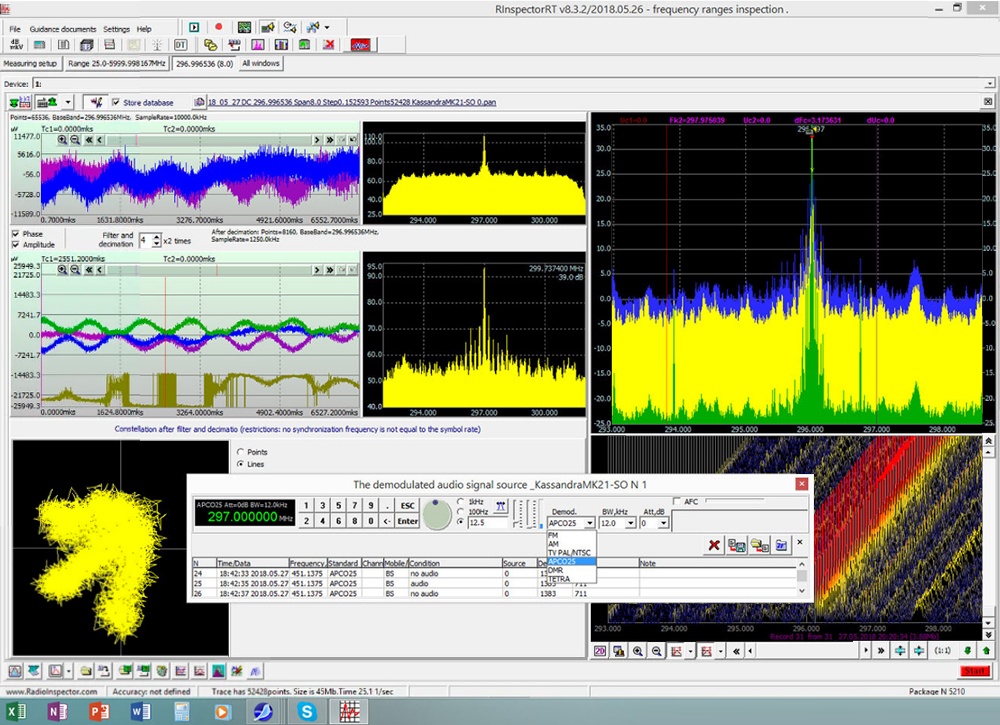1000x725 pixels.
Task: Click the round tuning knob
Action: 436,514
